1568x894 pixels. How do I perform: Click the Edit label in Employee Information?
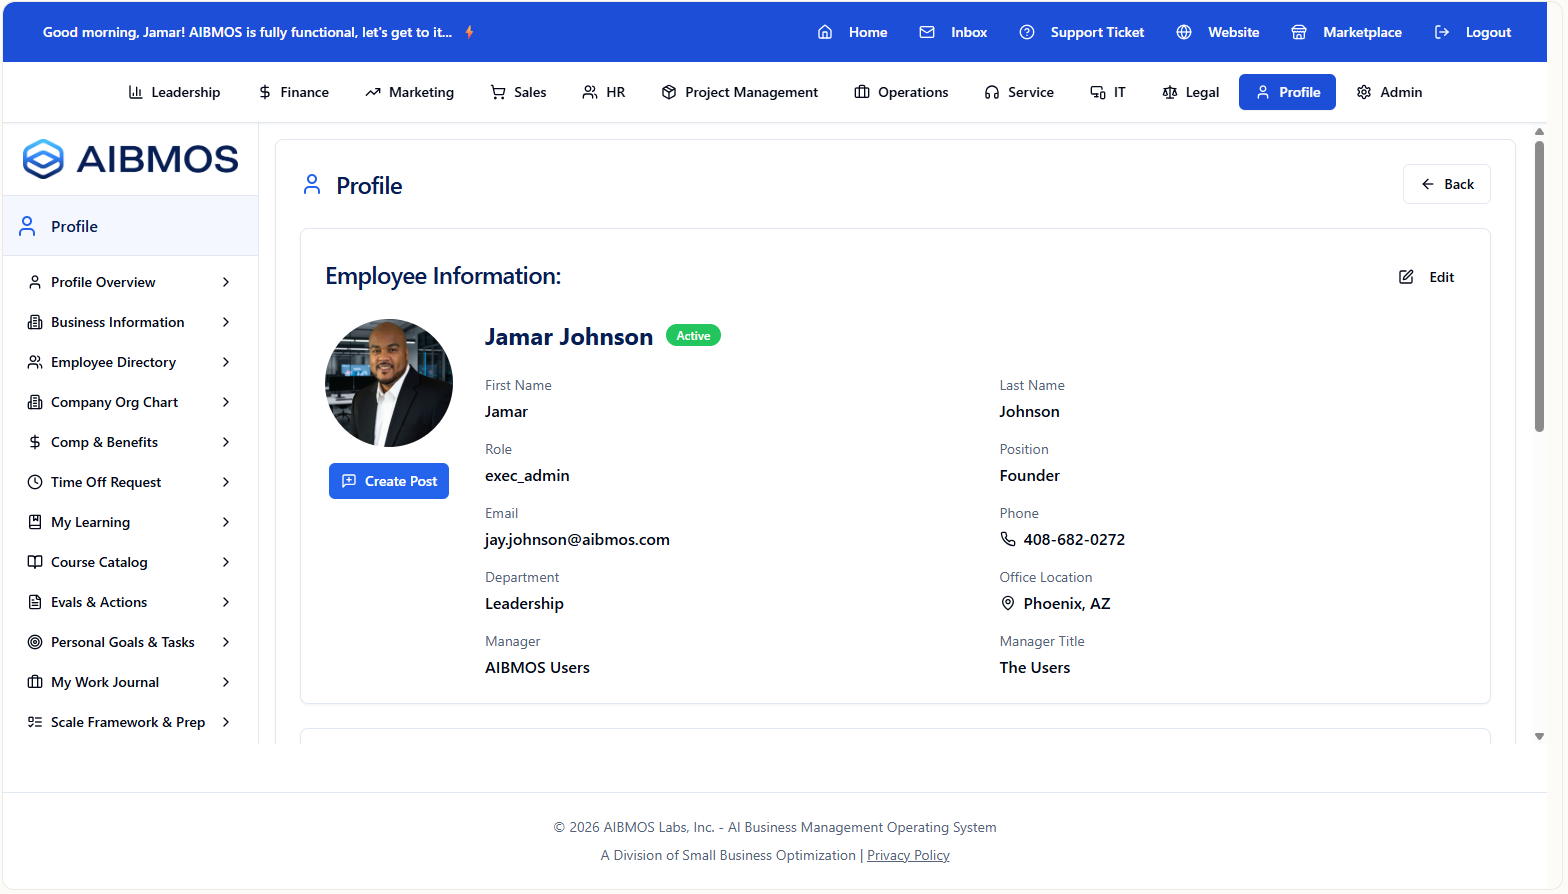point(1442,277)
